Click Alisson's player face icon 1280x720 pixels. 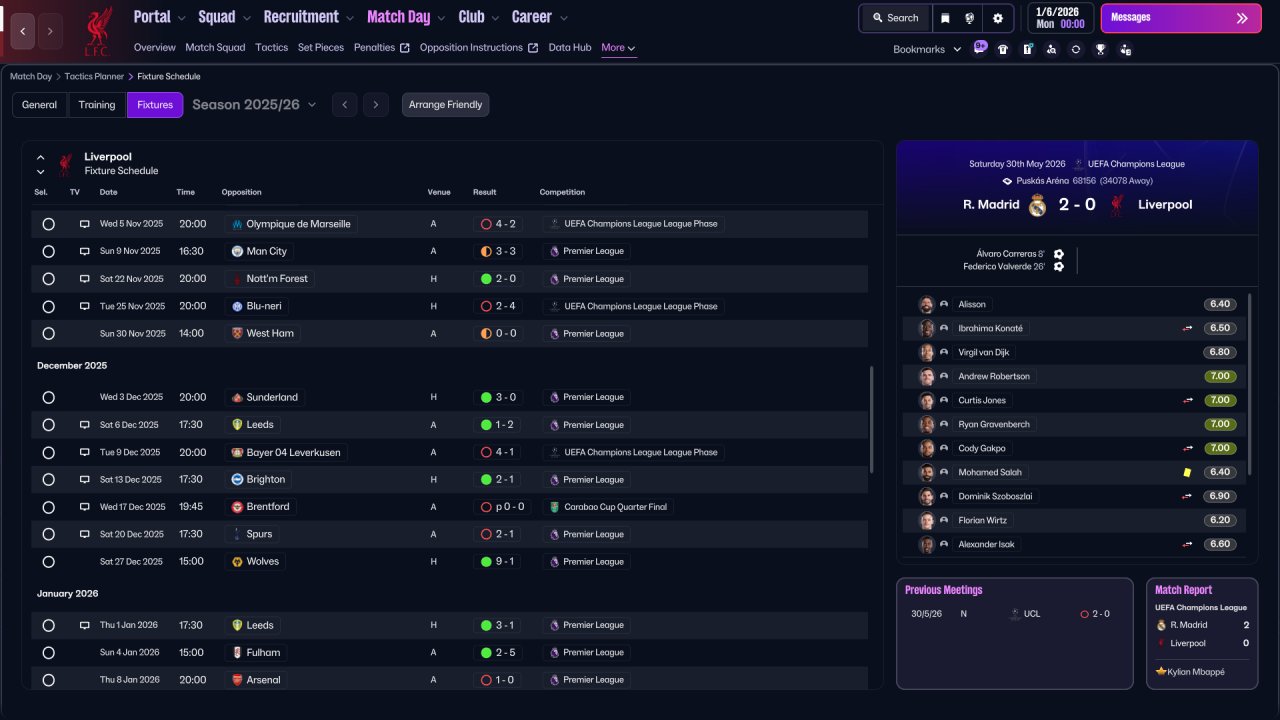927,304
